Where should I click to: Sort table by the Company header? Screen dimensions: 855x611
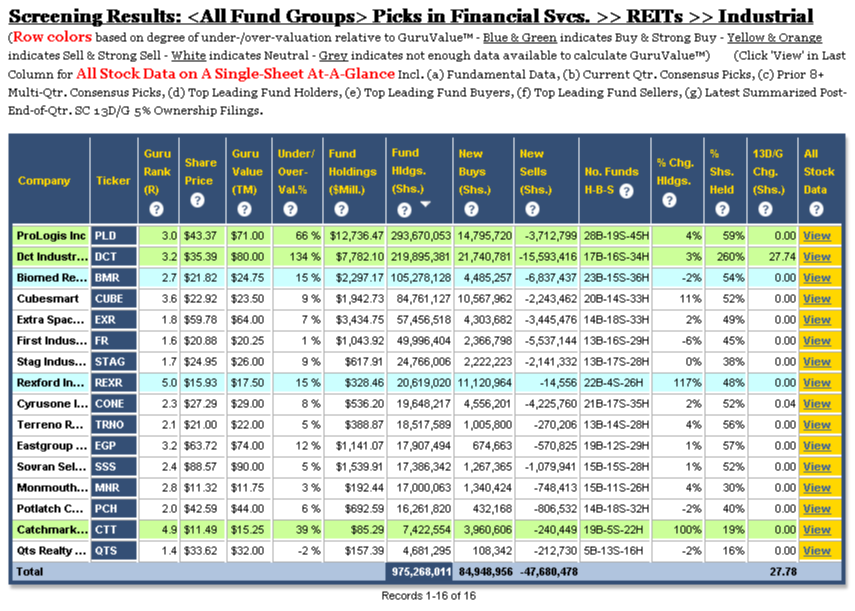click(x=44, y=181)
